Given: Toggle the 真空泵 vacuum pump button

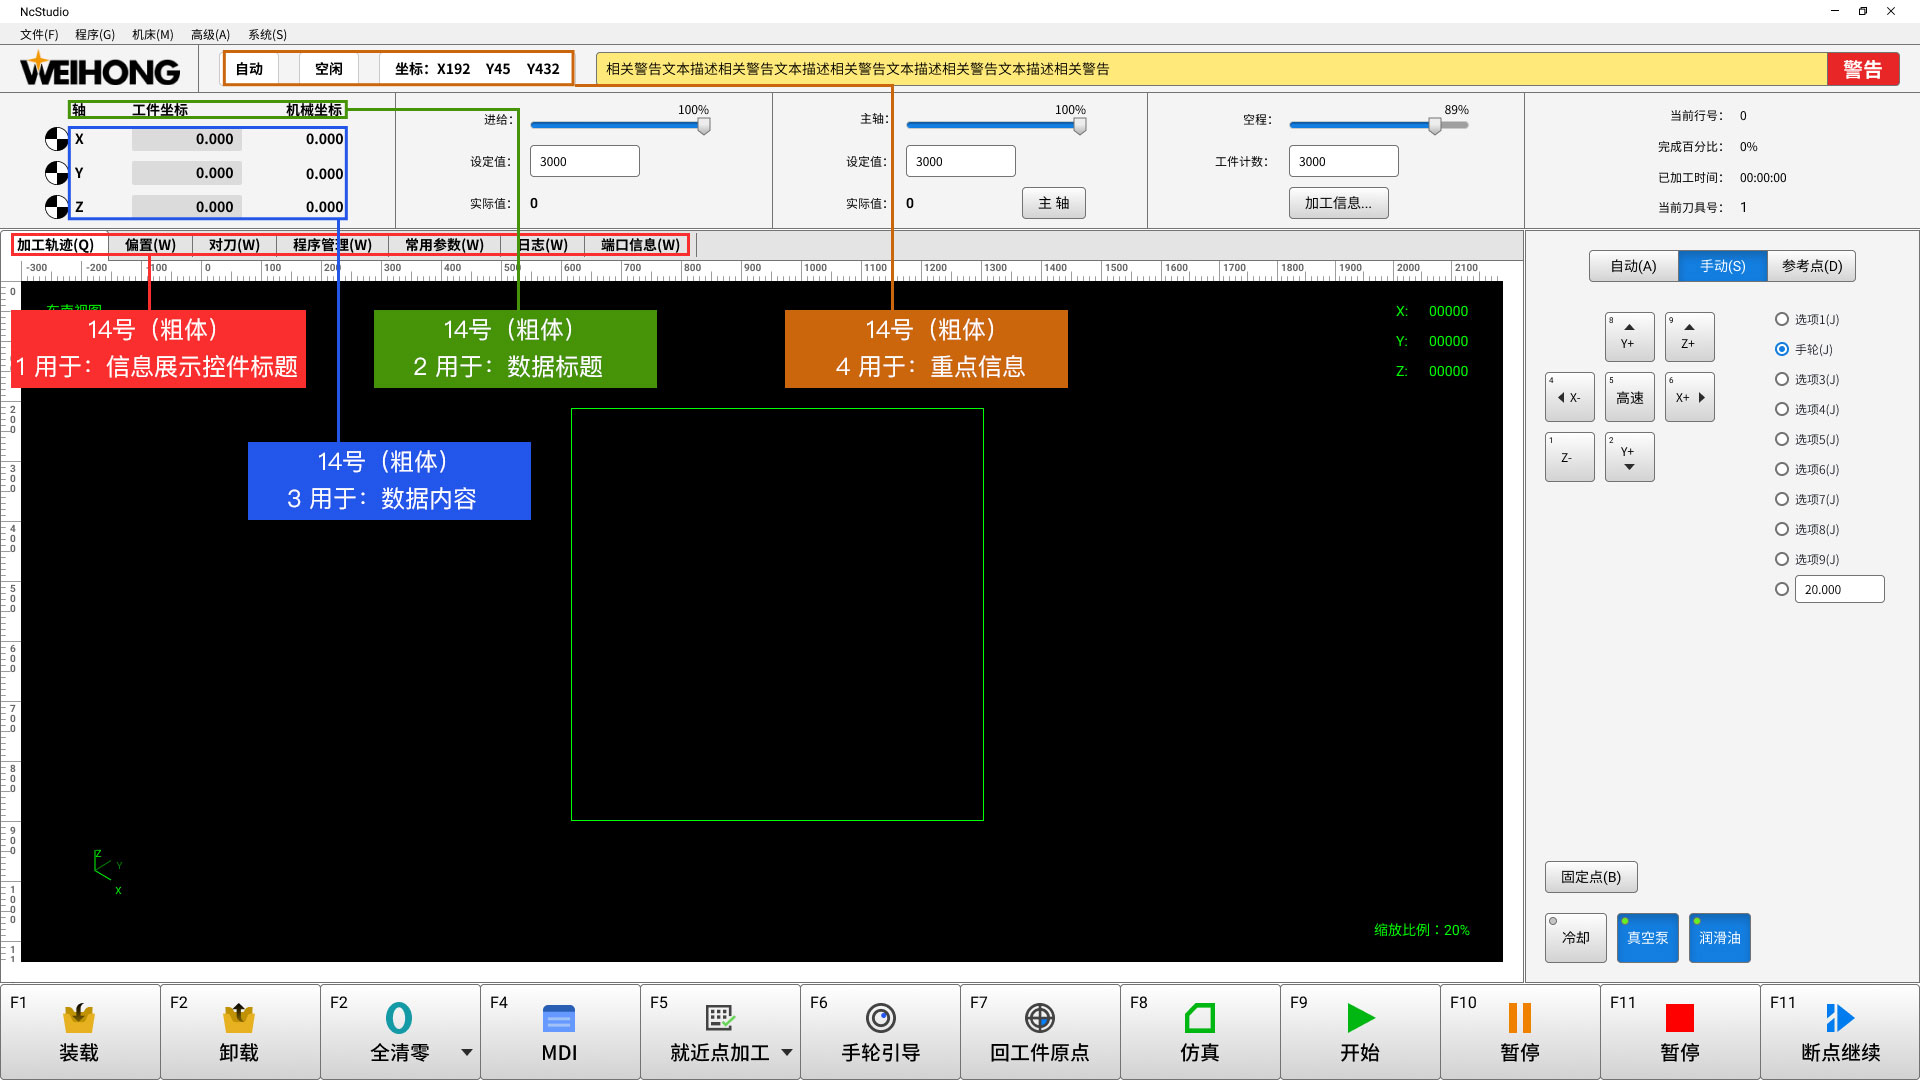Looking at the screenshot, I should point(1647,938).
